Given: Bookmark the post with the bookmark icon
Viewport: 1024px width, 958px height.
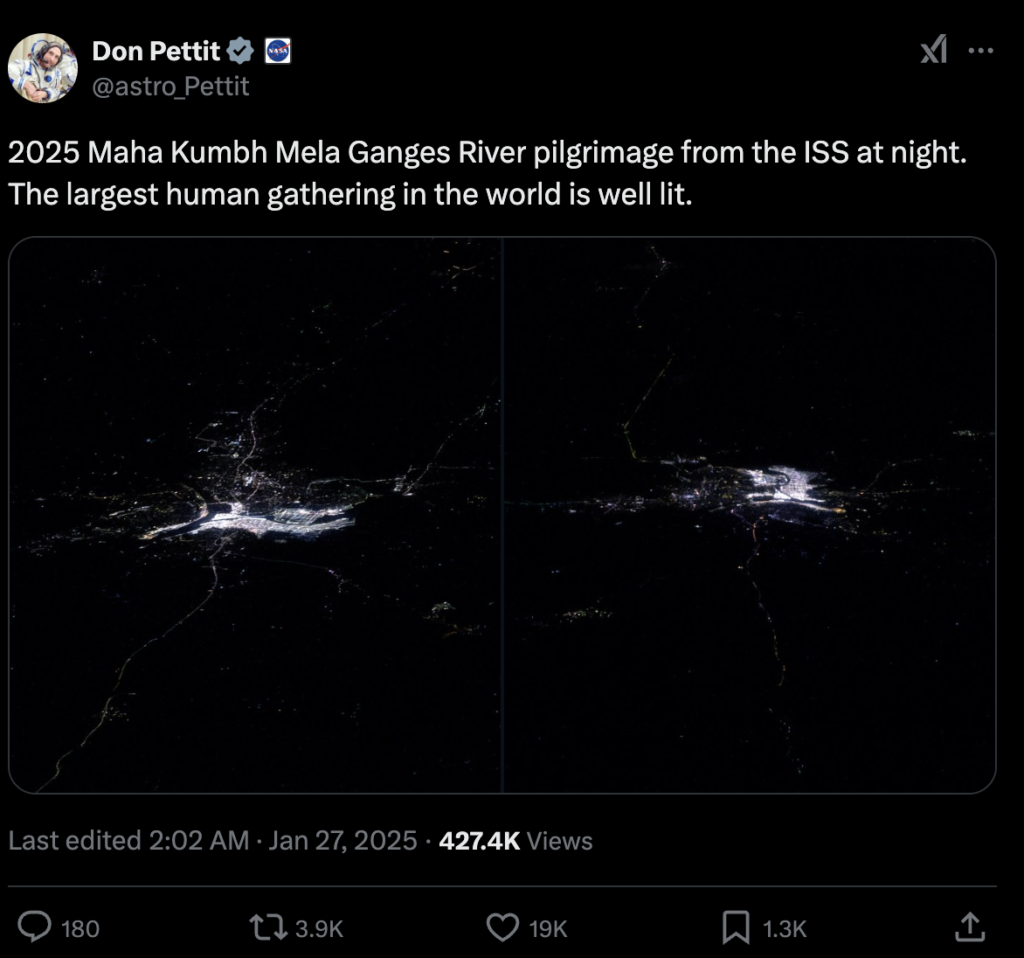Looking at the screenshot, I should coord(735,928).
